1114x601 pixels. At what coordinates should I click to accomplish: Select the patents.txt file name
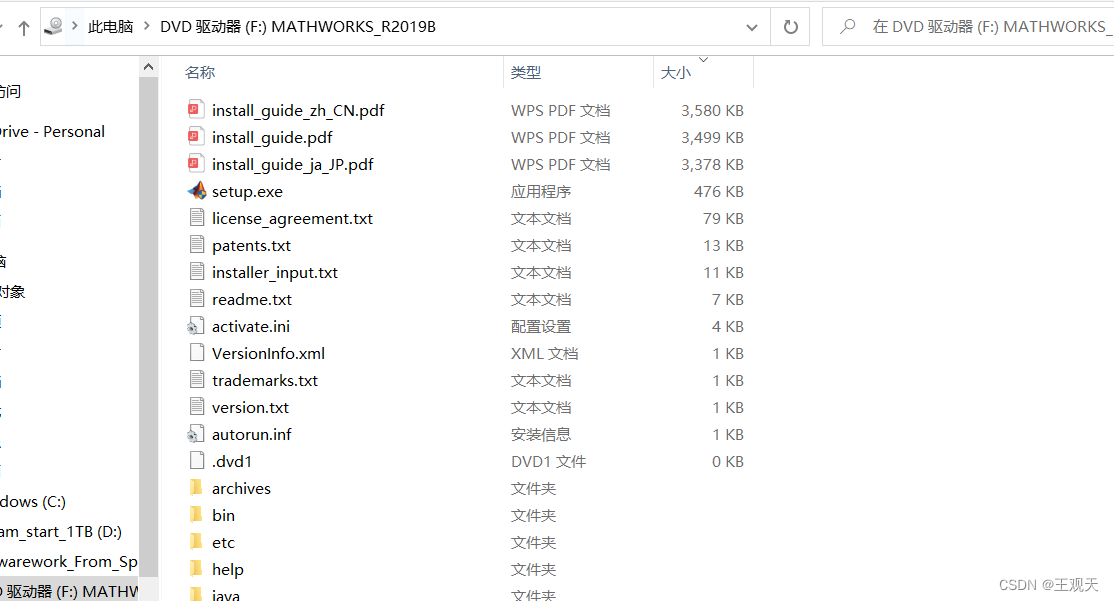click(x=252, y=246)
